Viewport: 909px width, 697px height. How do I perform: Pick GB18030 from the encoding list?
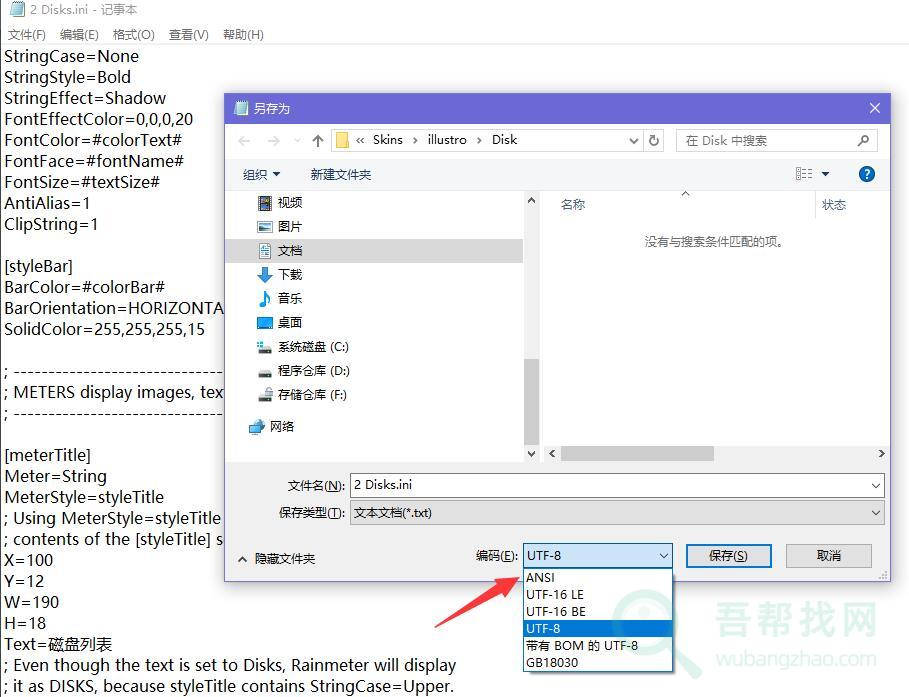(x=552, y=662)
